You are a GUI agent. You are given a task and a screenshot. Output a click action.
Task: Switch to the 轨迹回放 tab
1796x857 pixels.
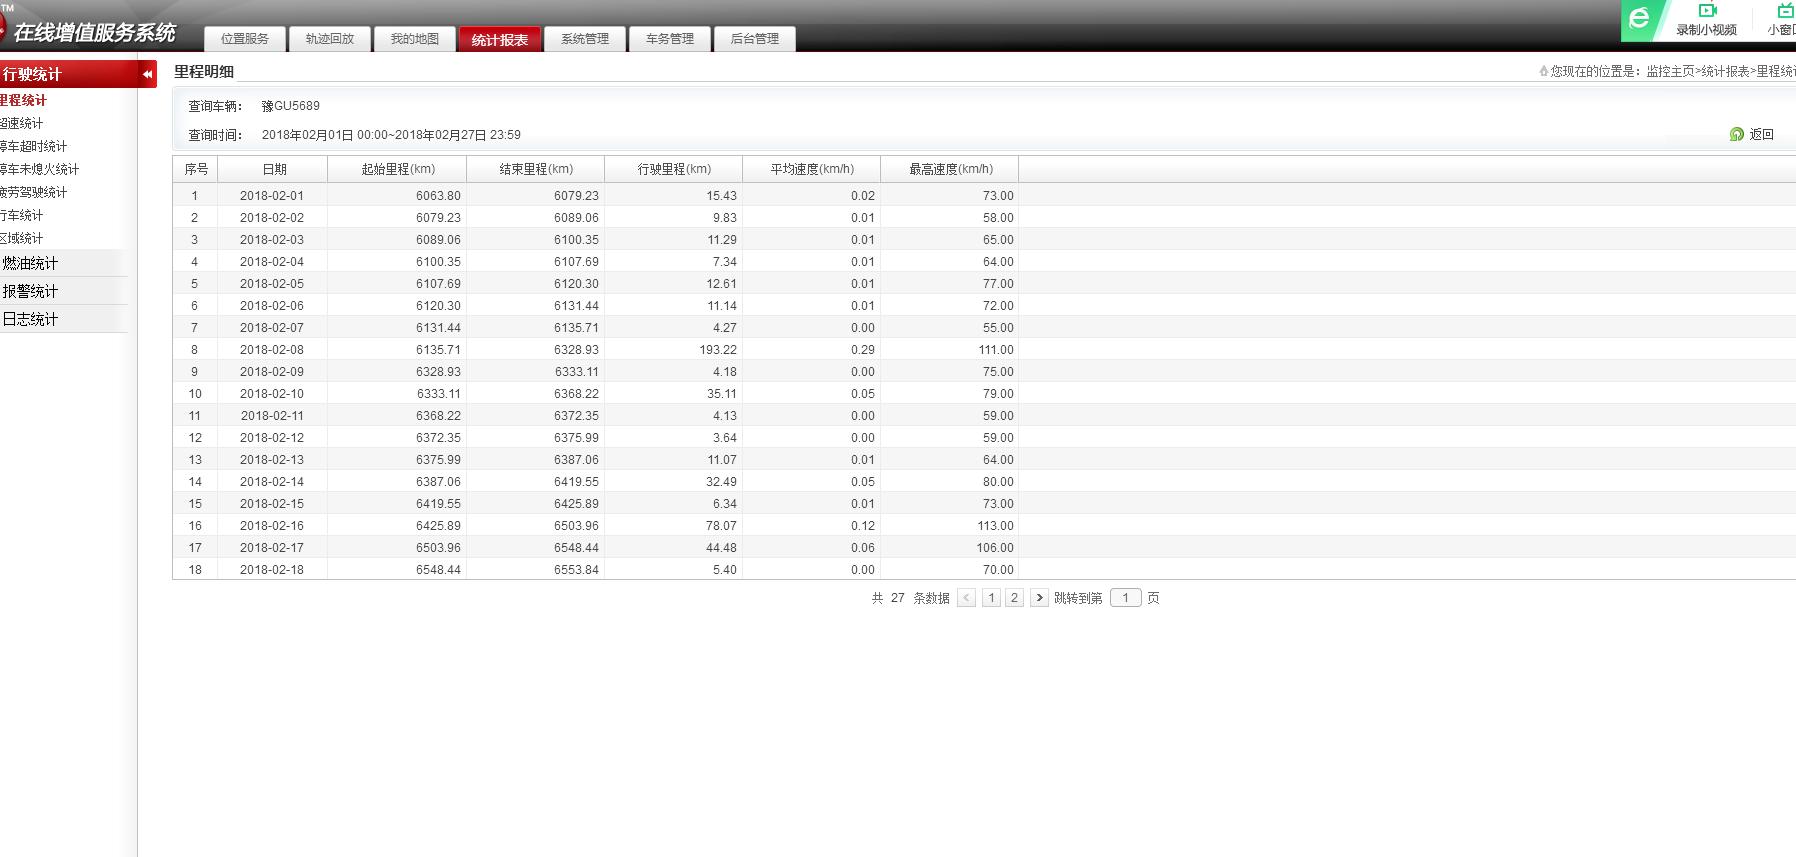[x=330, y=39]
